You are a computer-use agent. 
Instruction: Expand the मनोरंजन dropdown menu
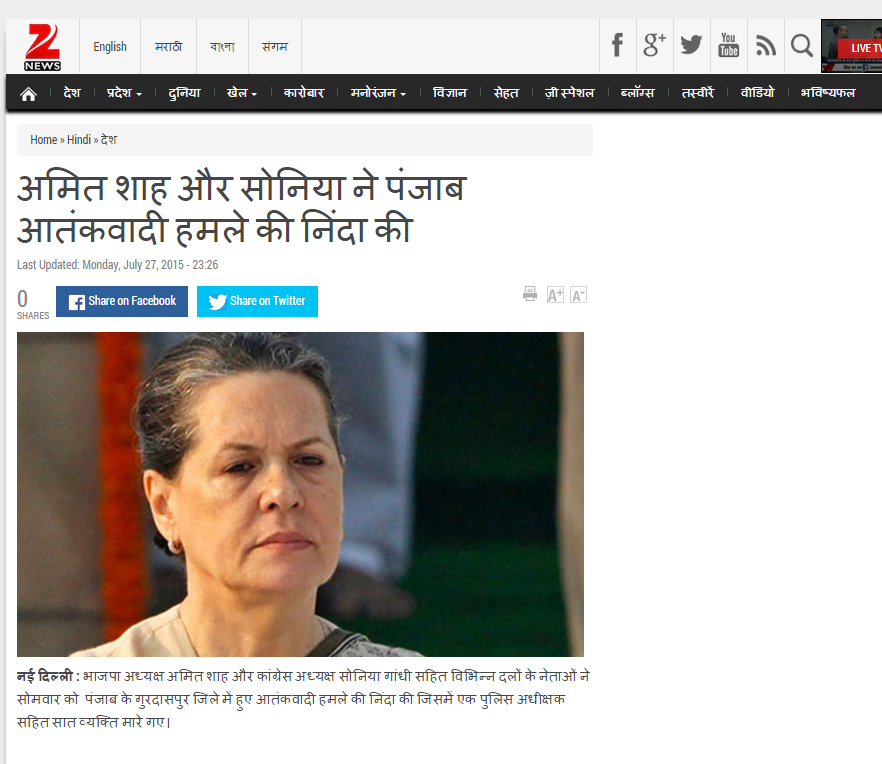(x=378, y=93)
